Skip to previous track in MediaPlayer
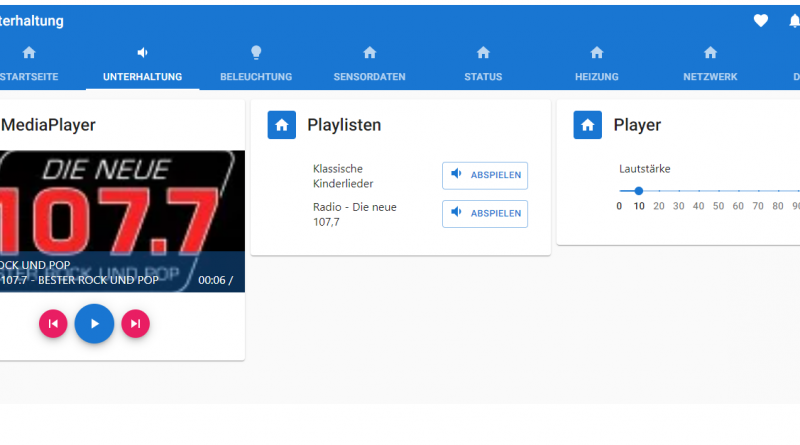Screen dimensions: 800x445 53,323
